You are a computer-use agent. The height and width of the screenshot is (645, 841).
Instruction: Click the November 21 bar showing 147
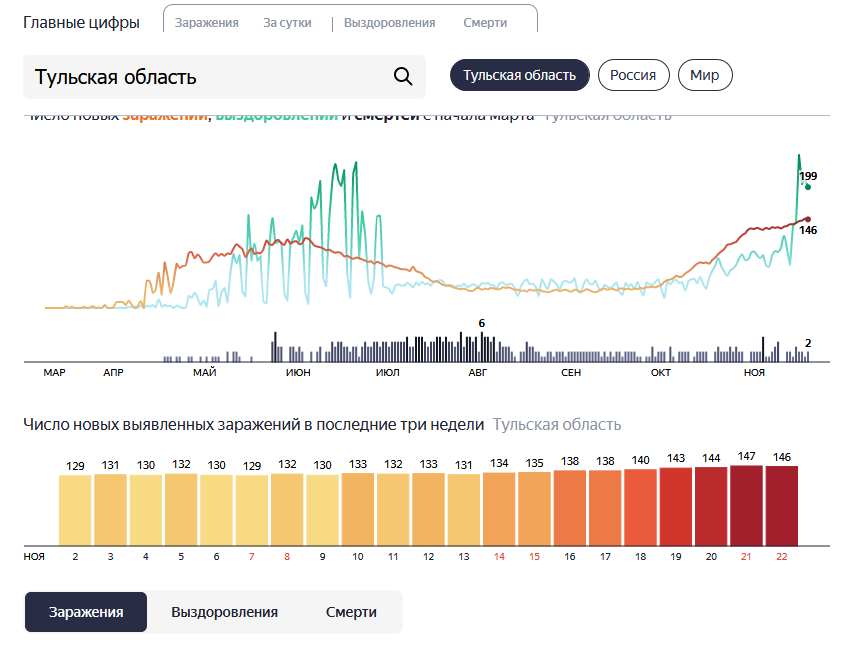746,506
